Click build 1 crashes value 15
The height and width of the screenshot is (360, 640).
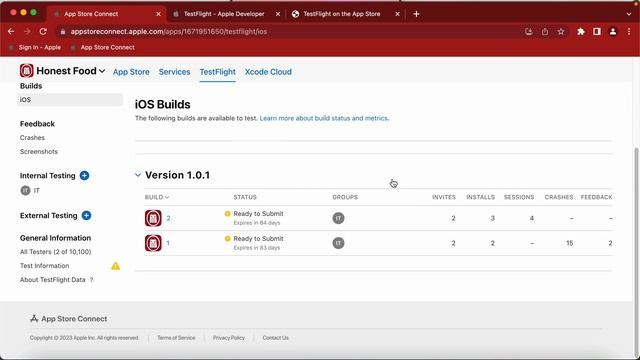(569, 243)
